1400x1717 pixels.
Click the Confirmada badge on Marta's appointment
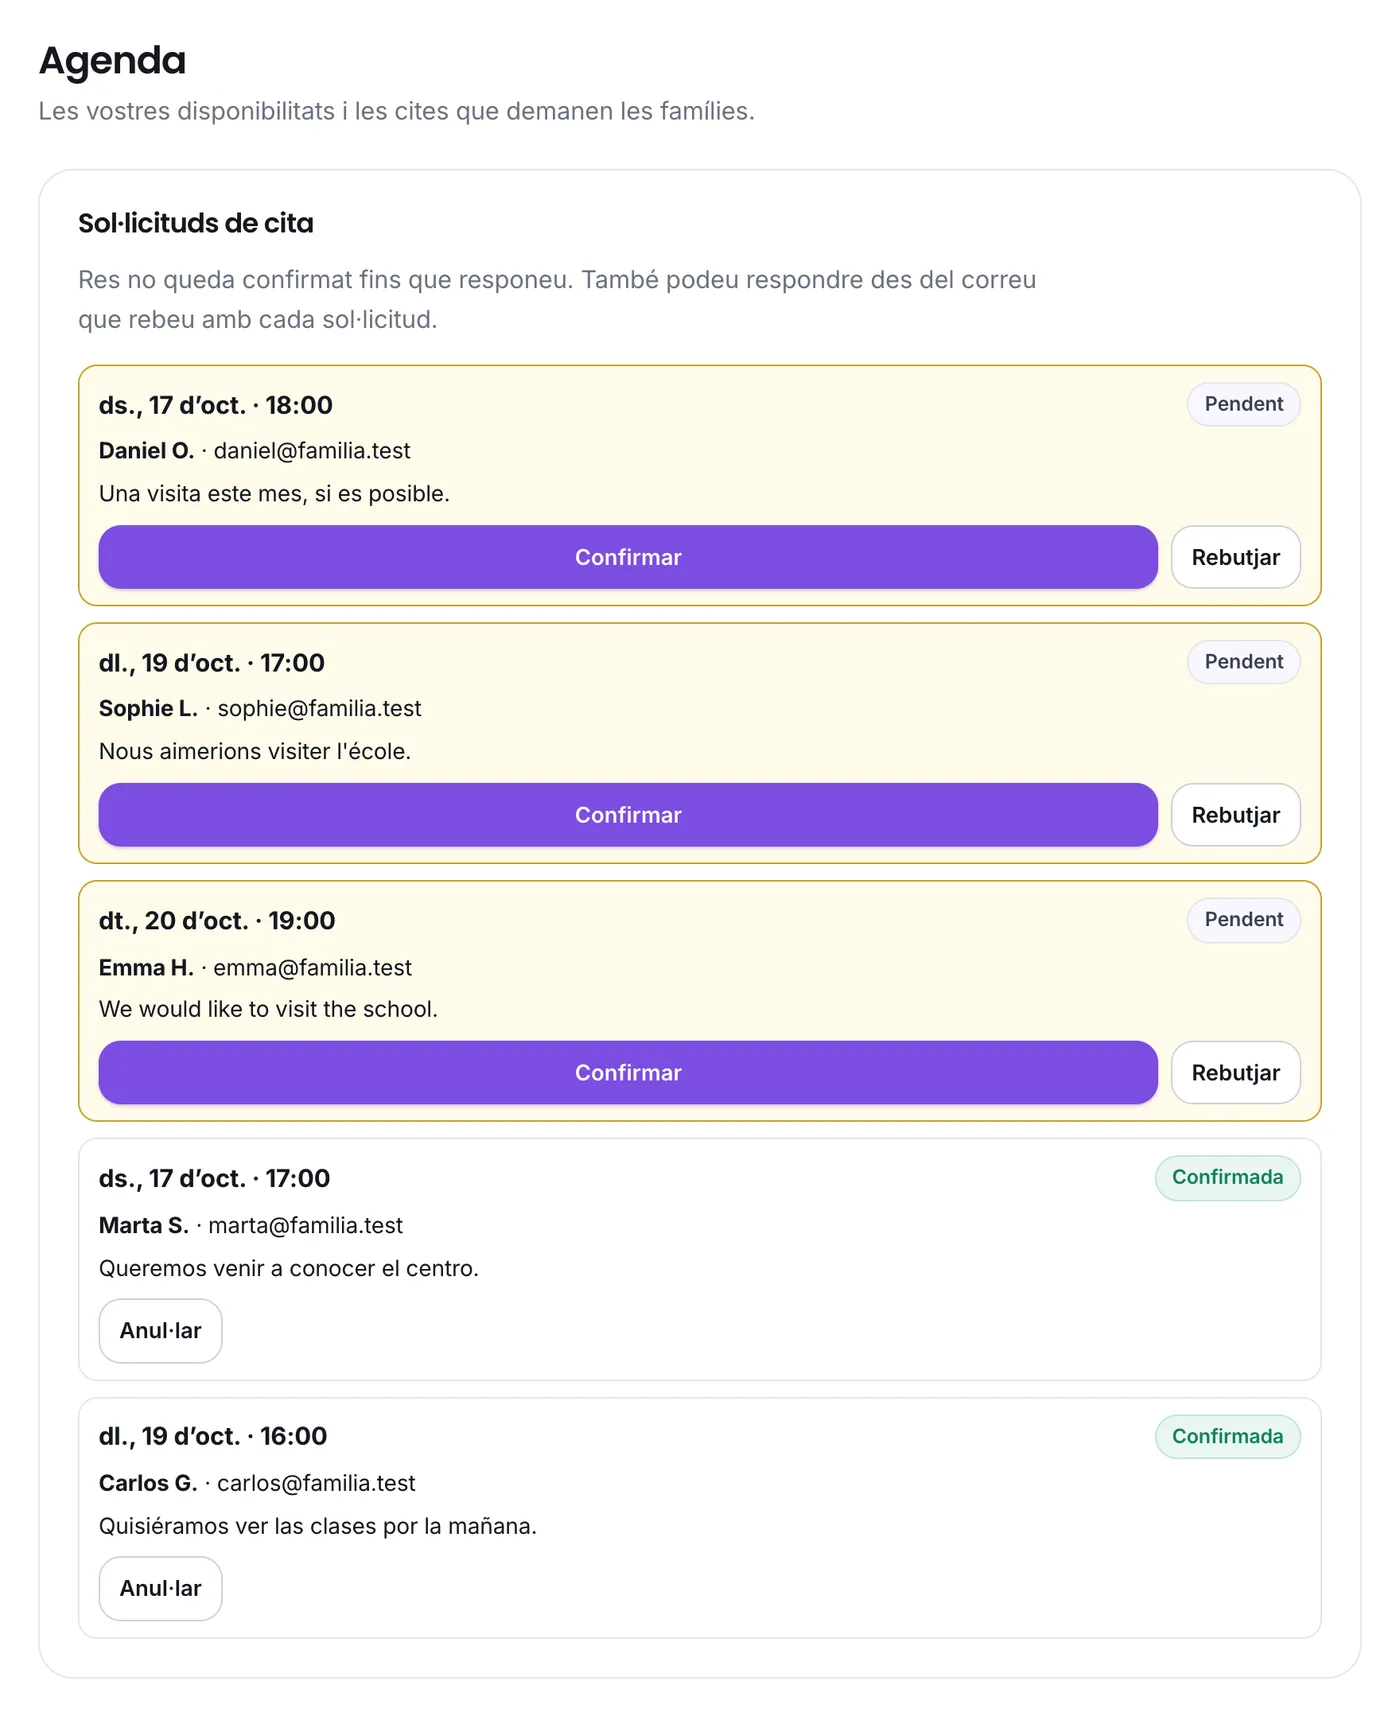1227,1178
